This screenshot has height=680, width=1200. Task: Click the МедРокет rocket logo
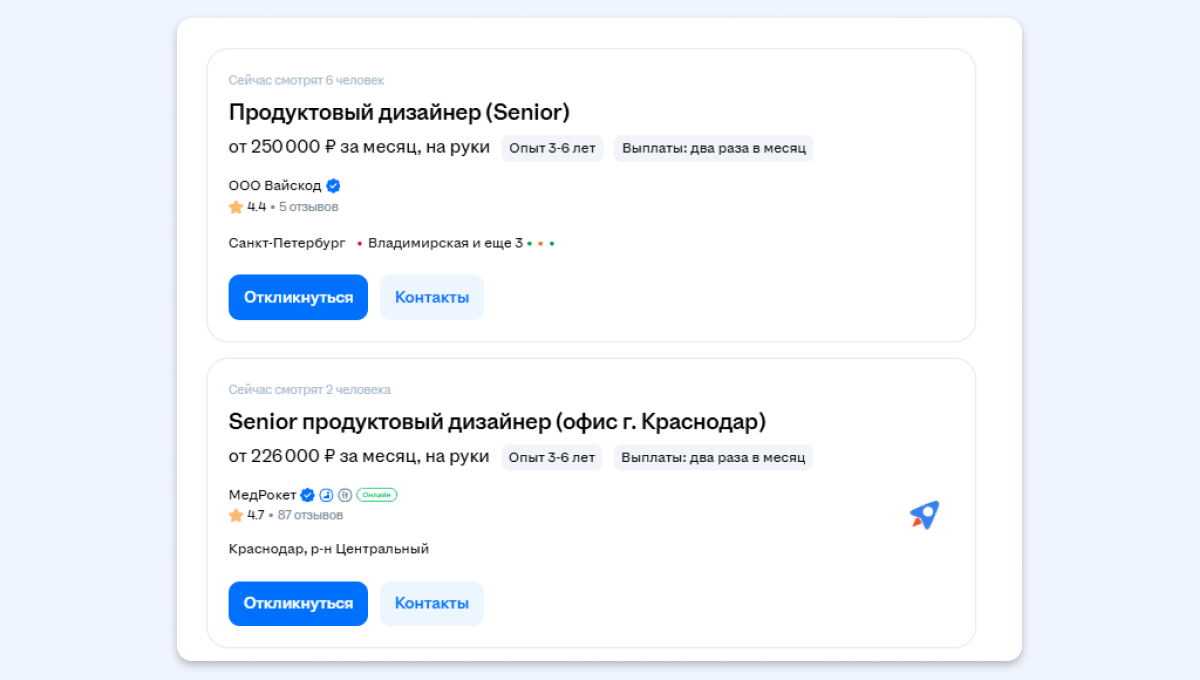[924, 515]
